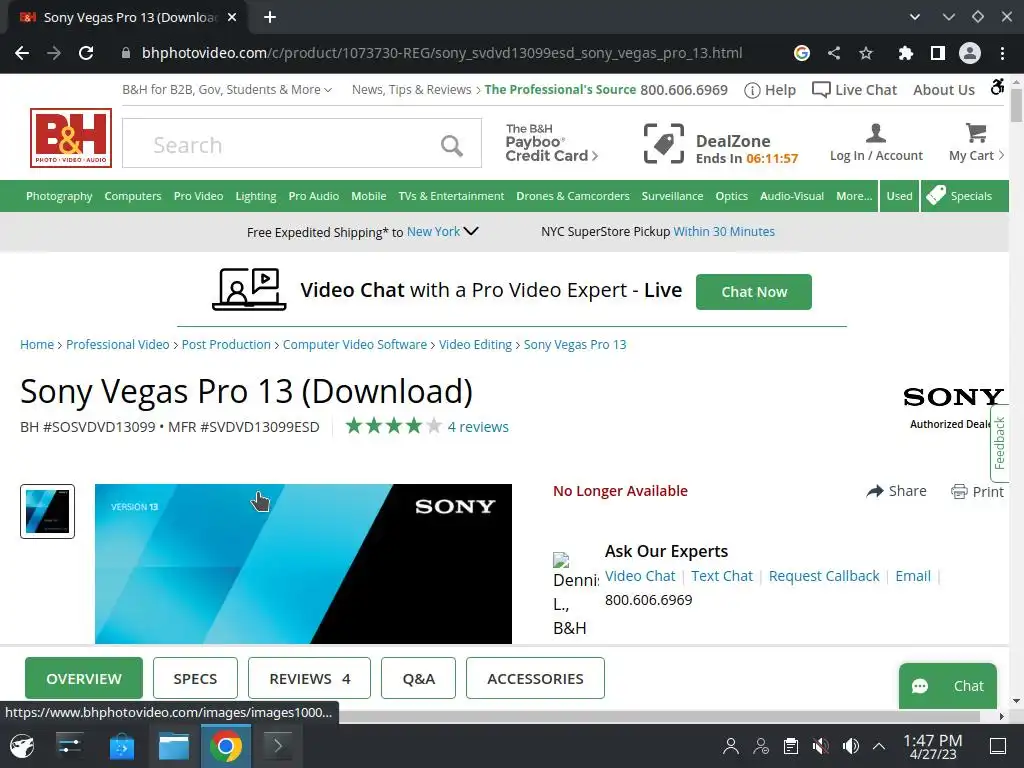
Task: Open the More... category menu
Action: [854, 196]
